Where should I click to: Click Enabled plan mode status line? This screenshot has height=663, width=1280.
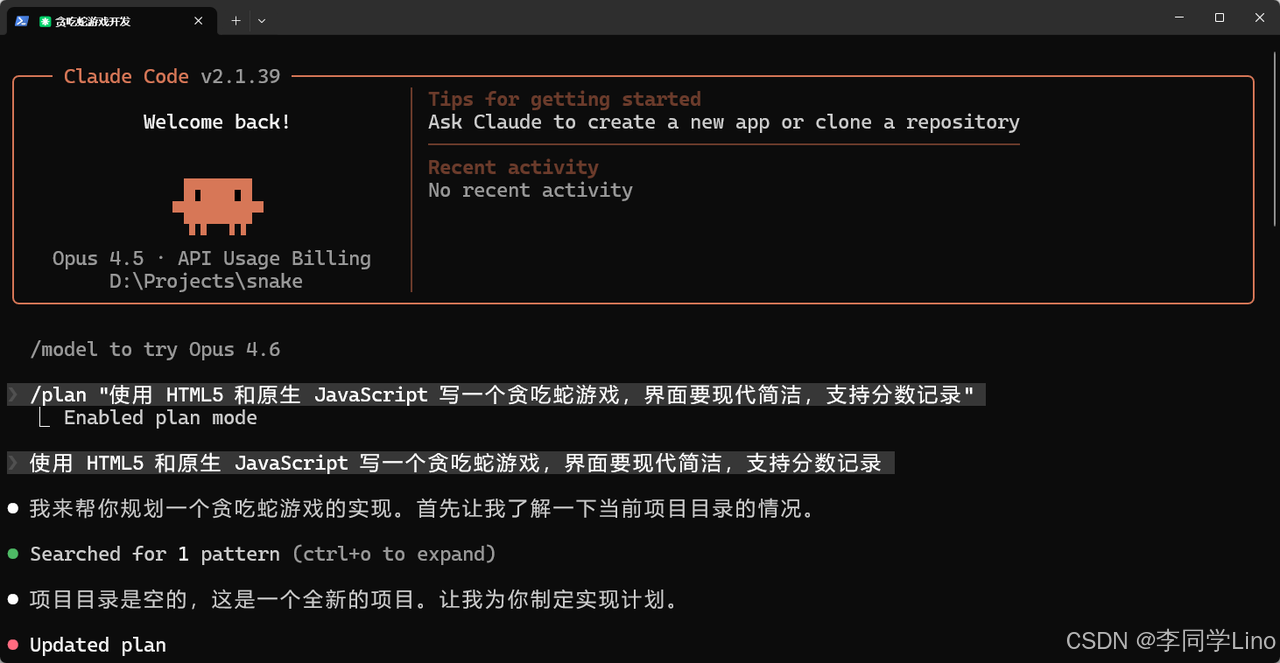coord(160,417)
